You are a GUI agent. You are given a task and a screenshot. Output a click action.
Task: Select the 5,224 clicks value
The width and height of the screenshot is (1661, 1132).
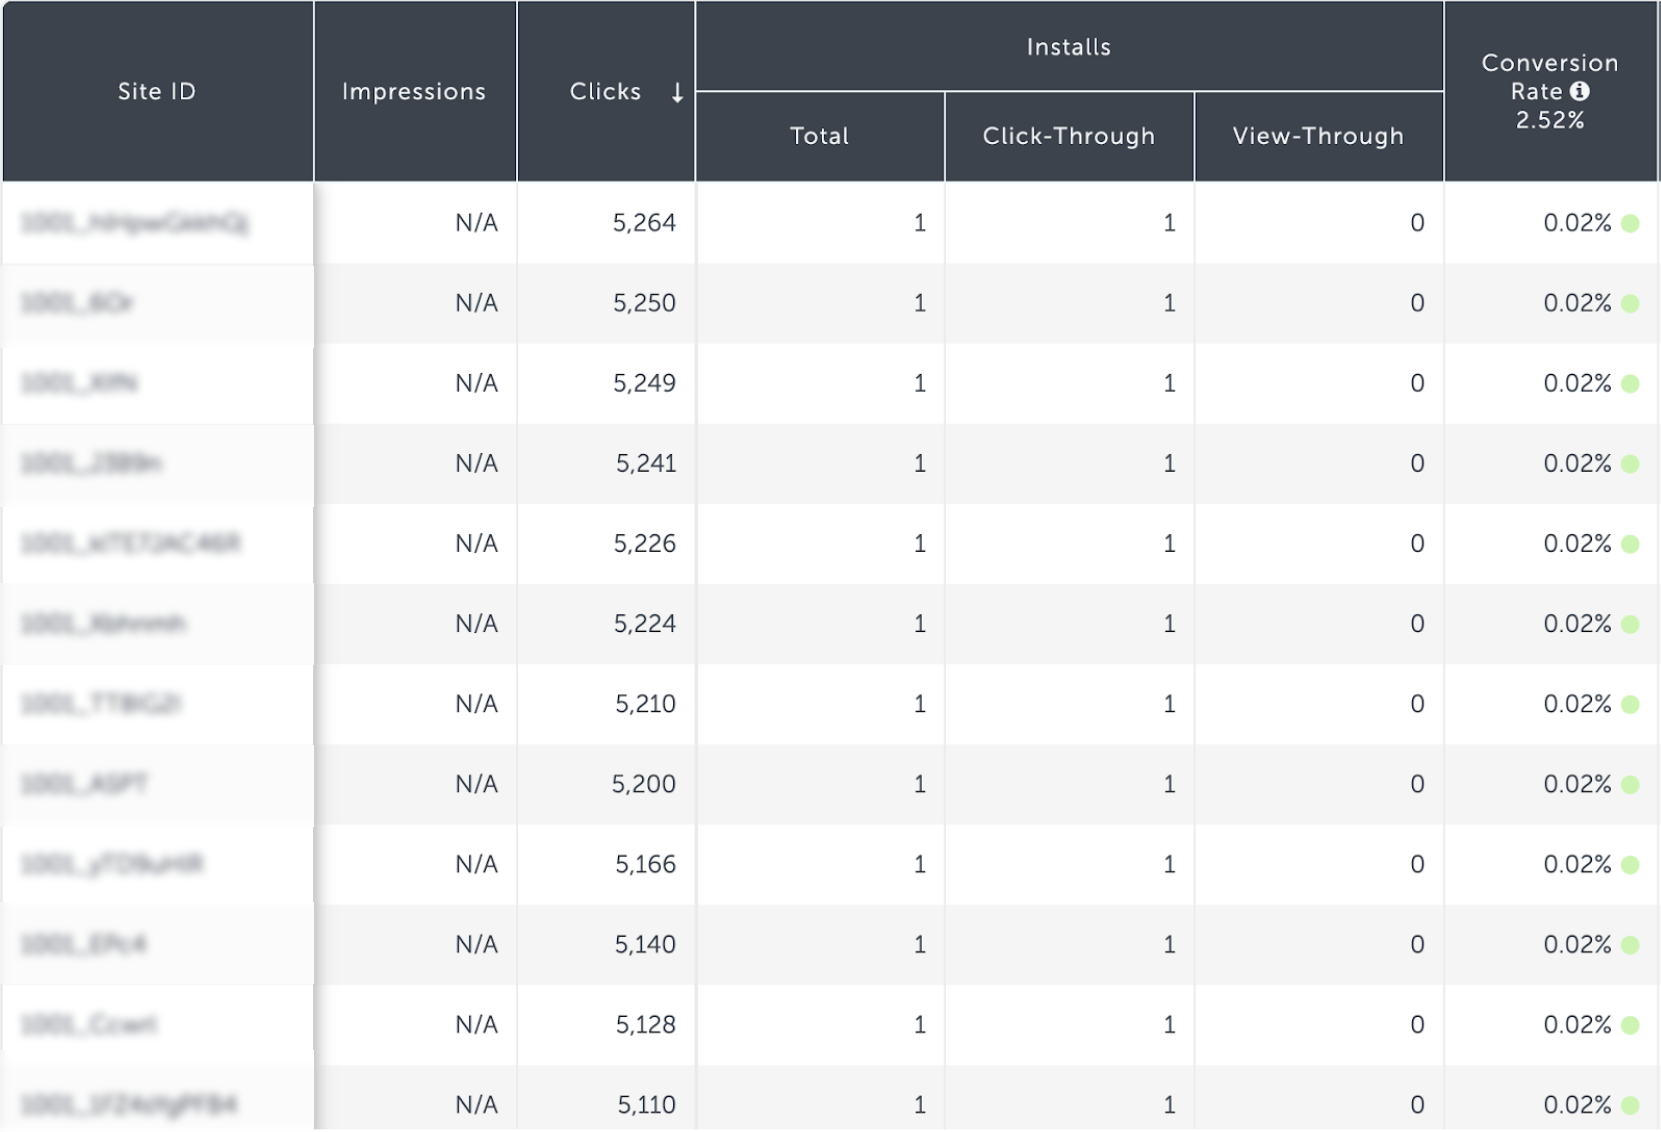pyautogui.click(x=644, y=623)
